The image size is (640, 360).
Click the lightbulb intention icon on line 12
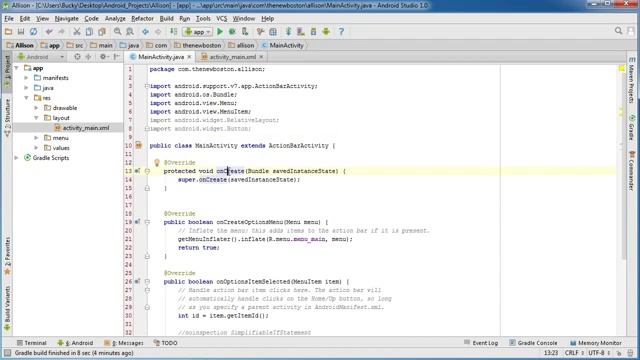[157, 162]
